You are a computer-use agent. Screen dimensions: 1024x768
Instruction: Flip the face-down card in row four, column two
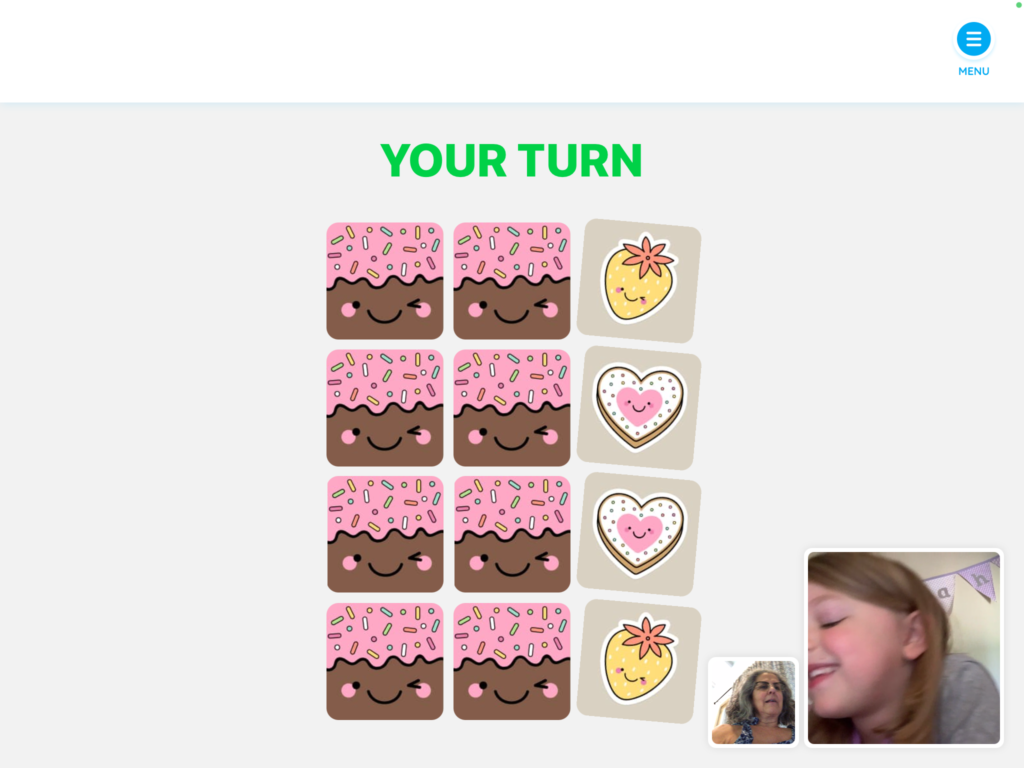point(511,661)
